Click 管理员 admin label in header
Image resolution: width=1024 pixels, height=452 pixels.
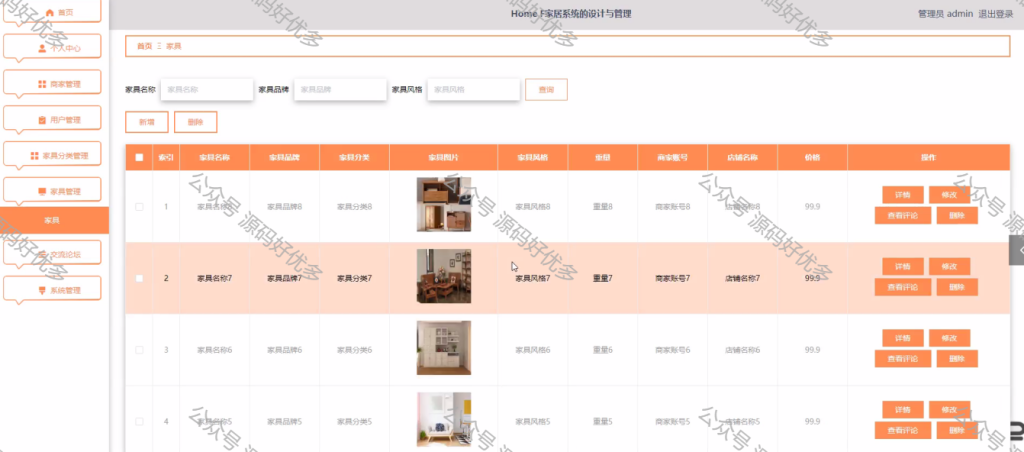pos(946,14)
